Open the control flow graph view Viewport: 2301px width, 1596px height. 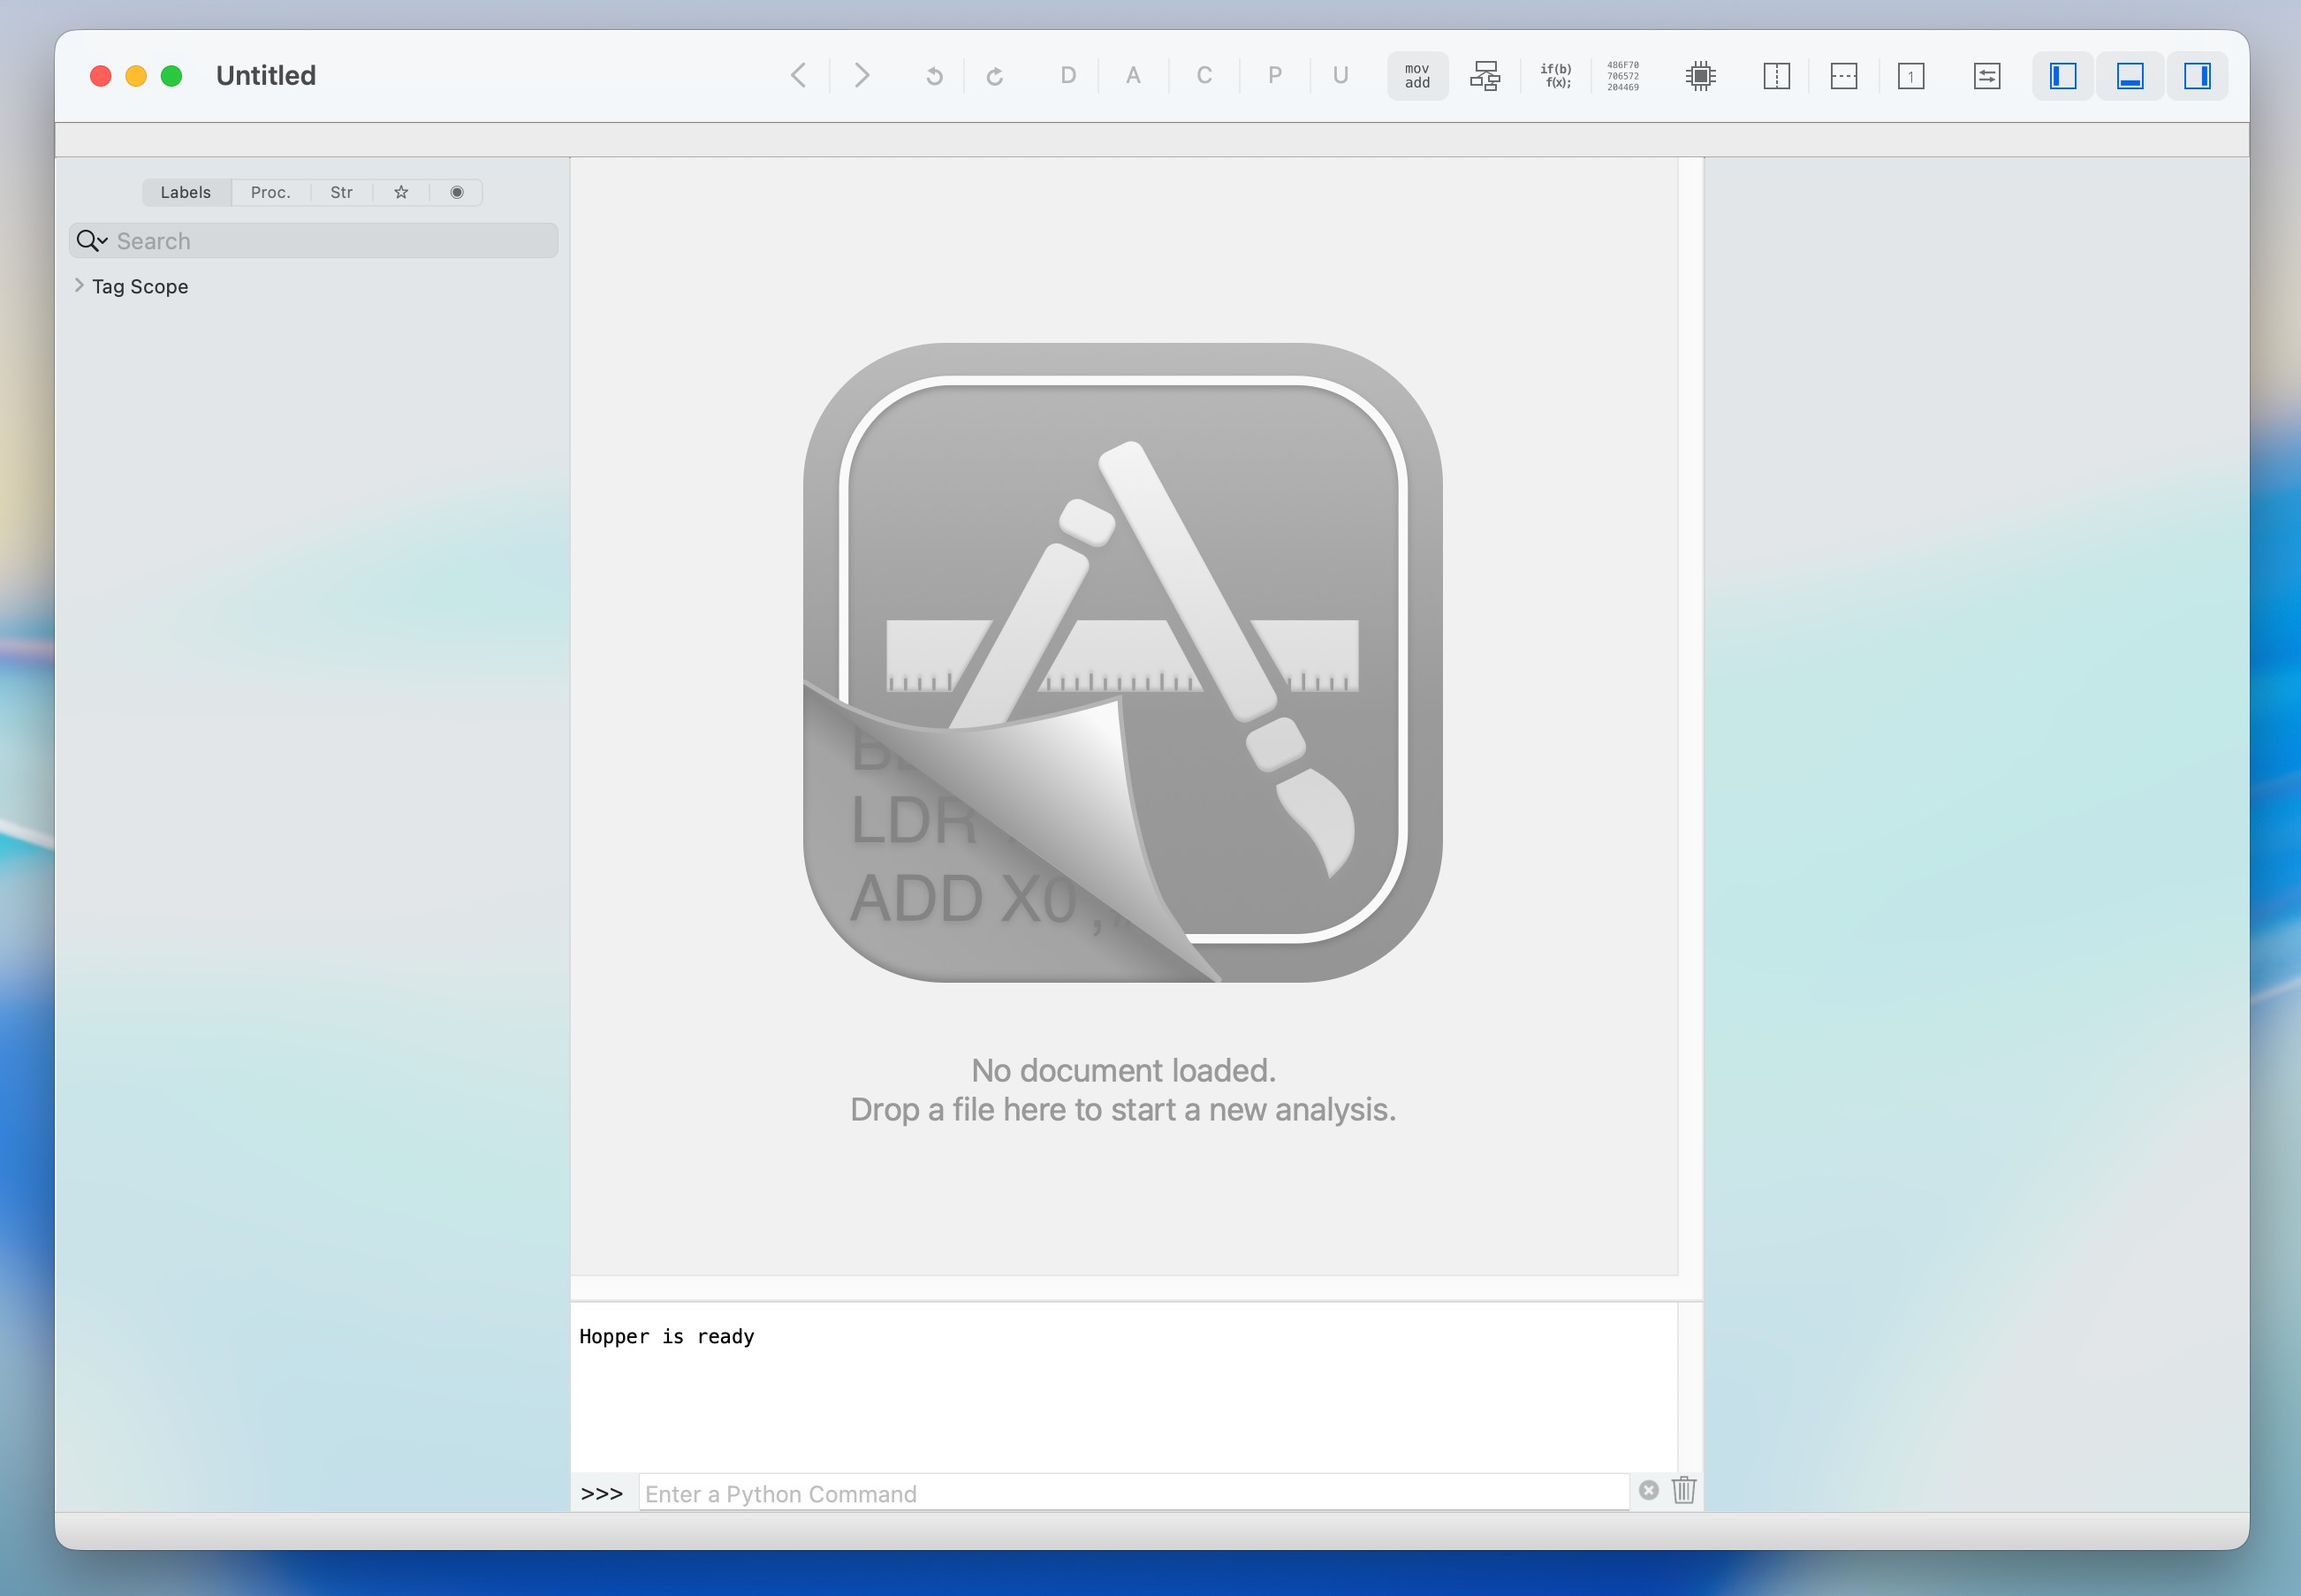tap(1485, 76)
